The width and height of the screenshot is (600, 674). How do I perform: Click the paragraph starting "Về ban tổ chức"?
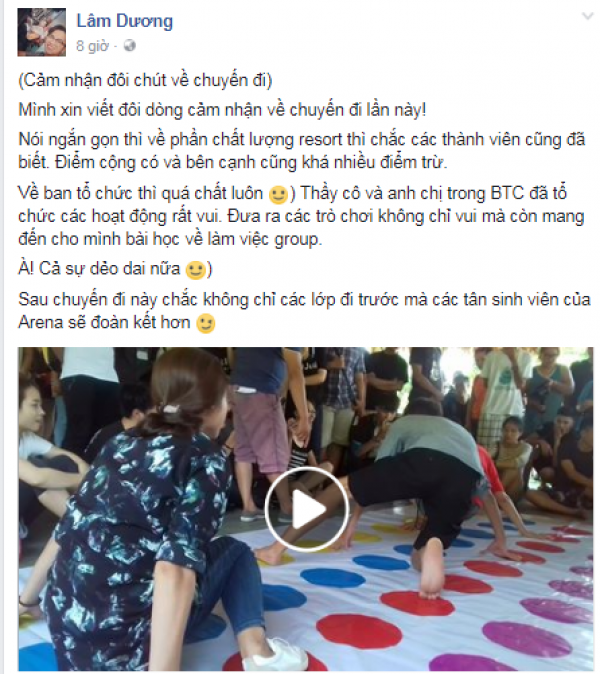click(x=301, y=216)
